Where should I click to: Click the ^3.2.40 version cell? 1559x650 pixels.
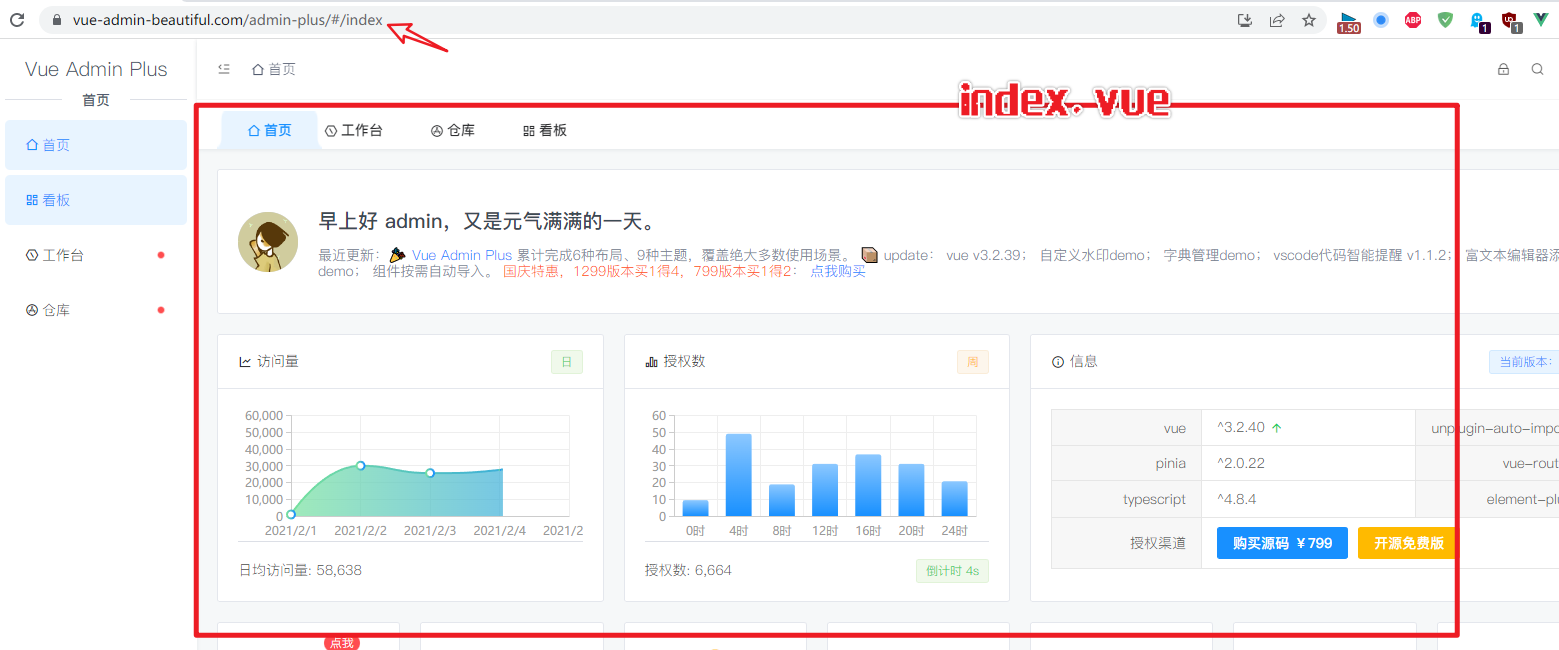[1308, 428]
